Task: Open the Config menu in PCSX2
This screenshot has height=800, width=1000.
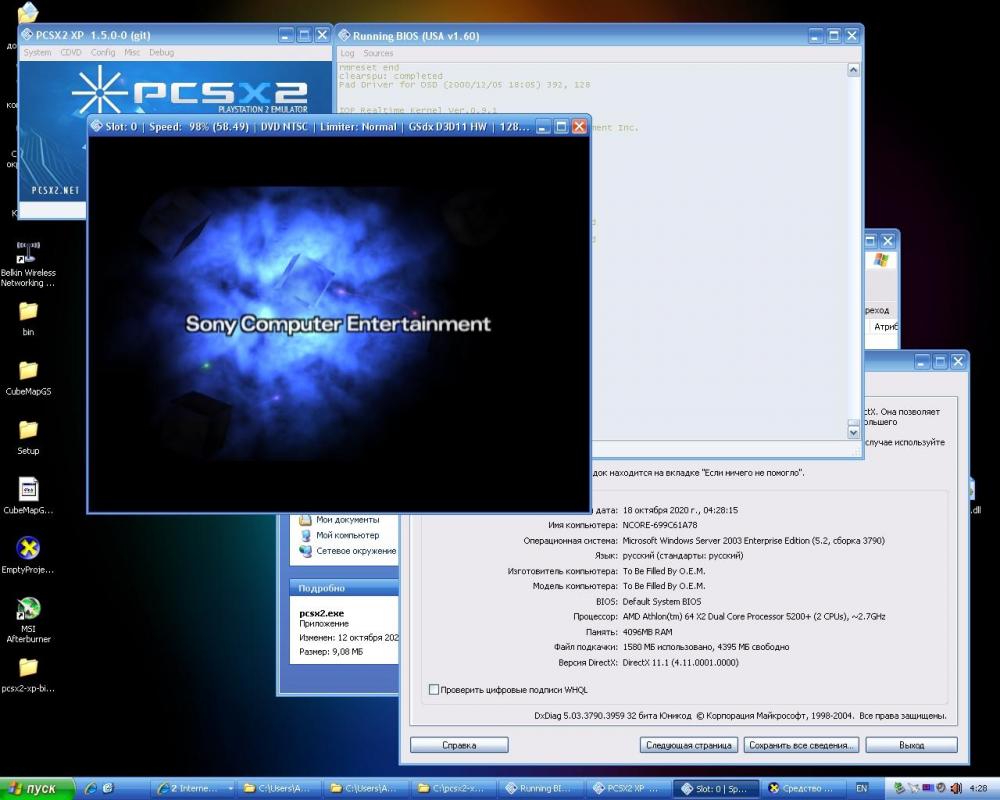Action: click(102, 52)
